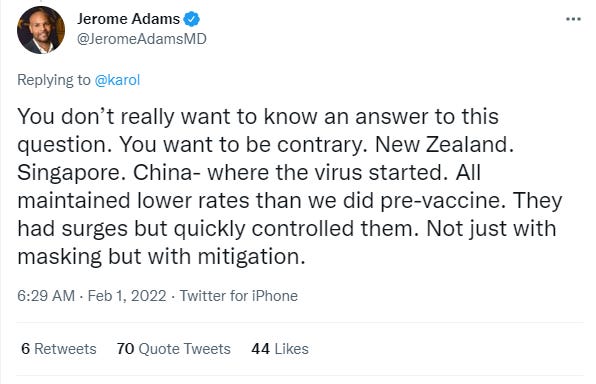Click the tweet's first line of text
Screen dimensions: 596x384
258,116
